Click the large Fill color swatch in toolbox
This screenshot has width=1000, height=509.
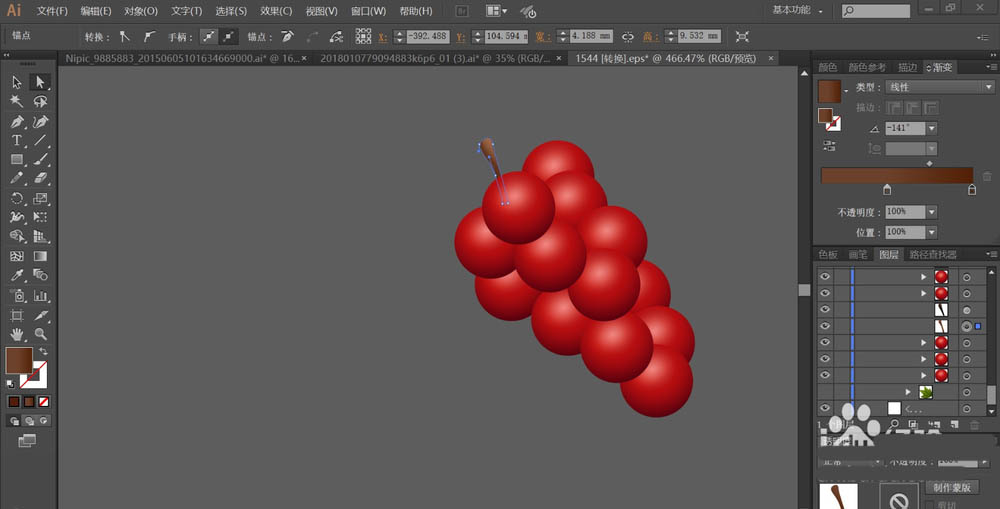[19, 360]
